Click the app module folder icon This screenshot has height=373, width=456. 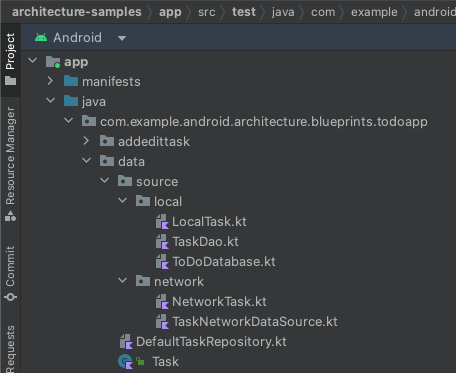(x=53, y=62)
